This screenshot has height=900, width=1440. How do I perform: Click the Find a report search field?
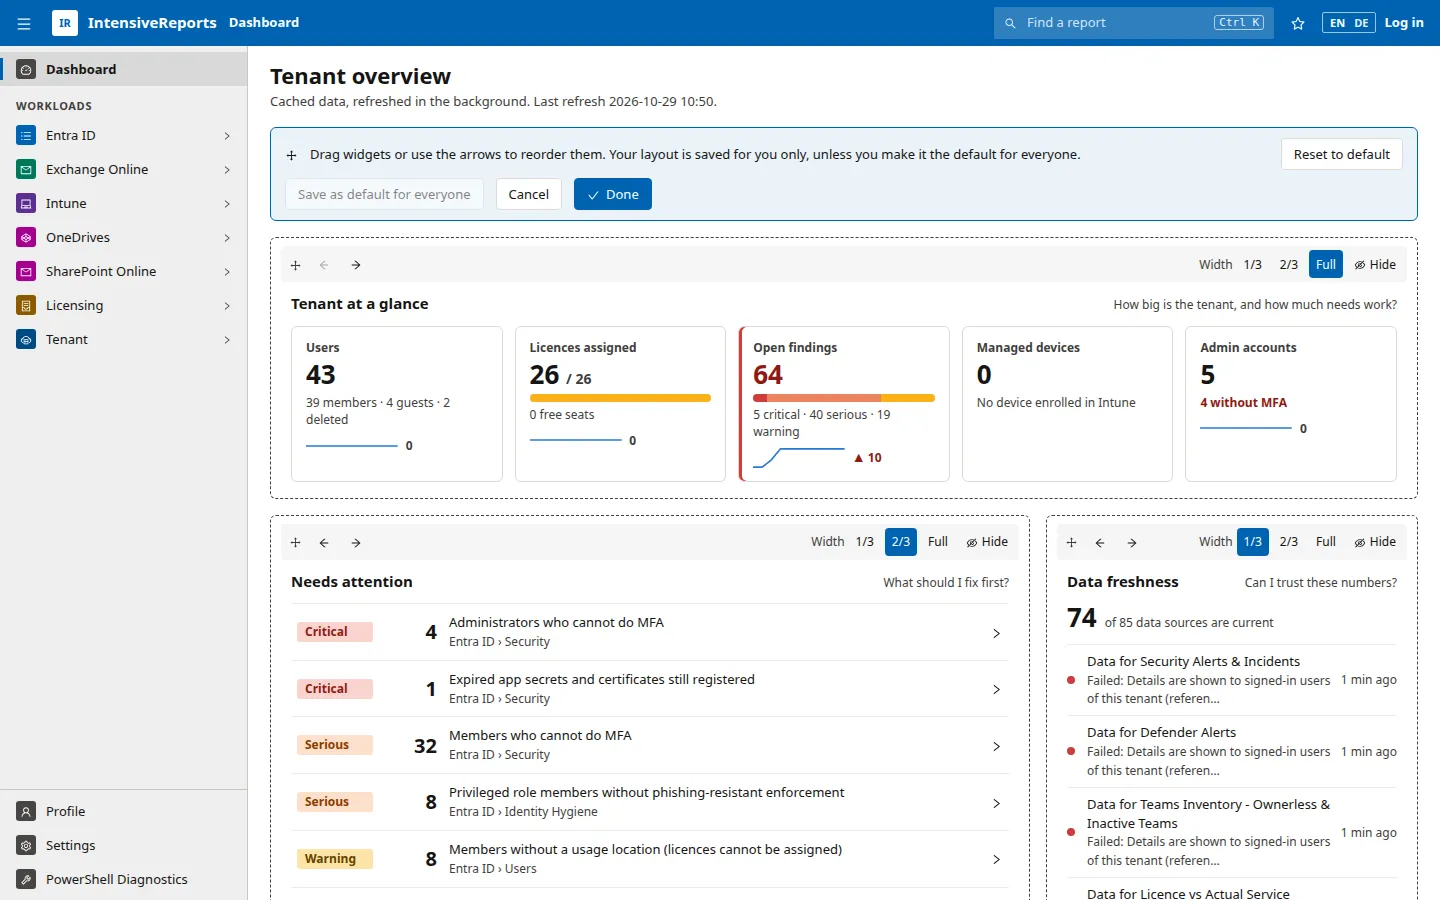pyautogui.click(x=1134, y=23)
